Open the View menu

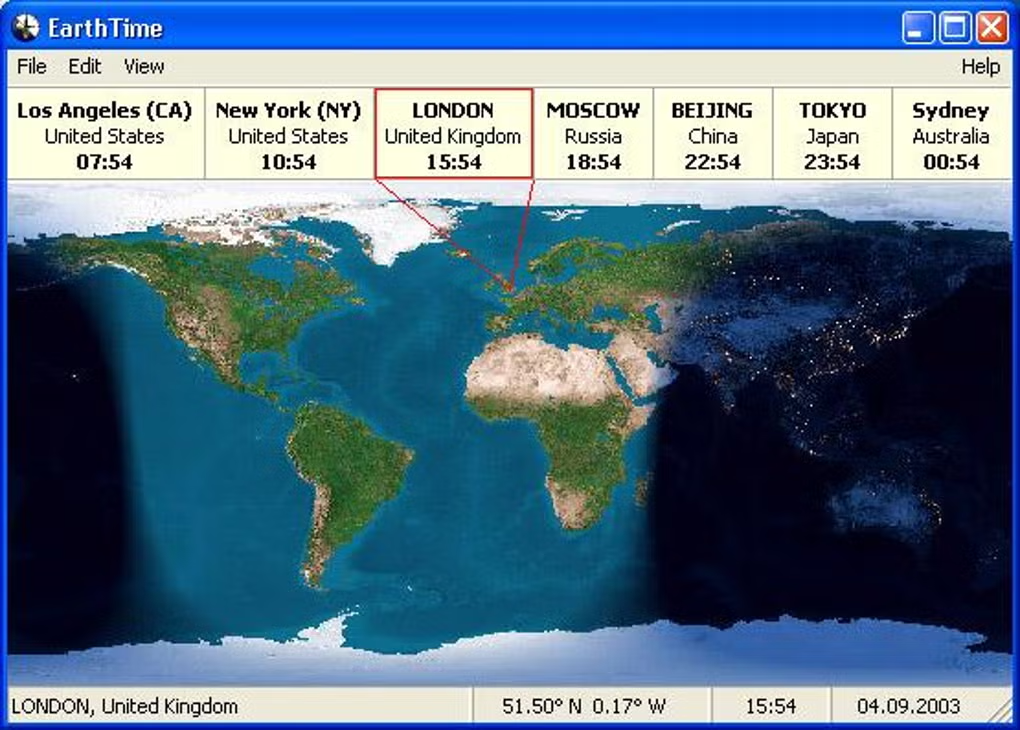pos(144,66)
